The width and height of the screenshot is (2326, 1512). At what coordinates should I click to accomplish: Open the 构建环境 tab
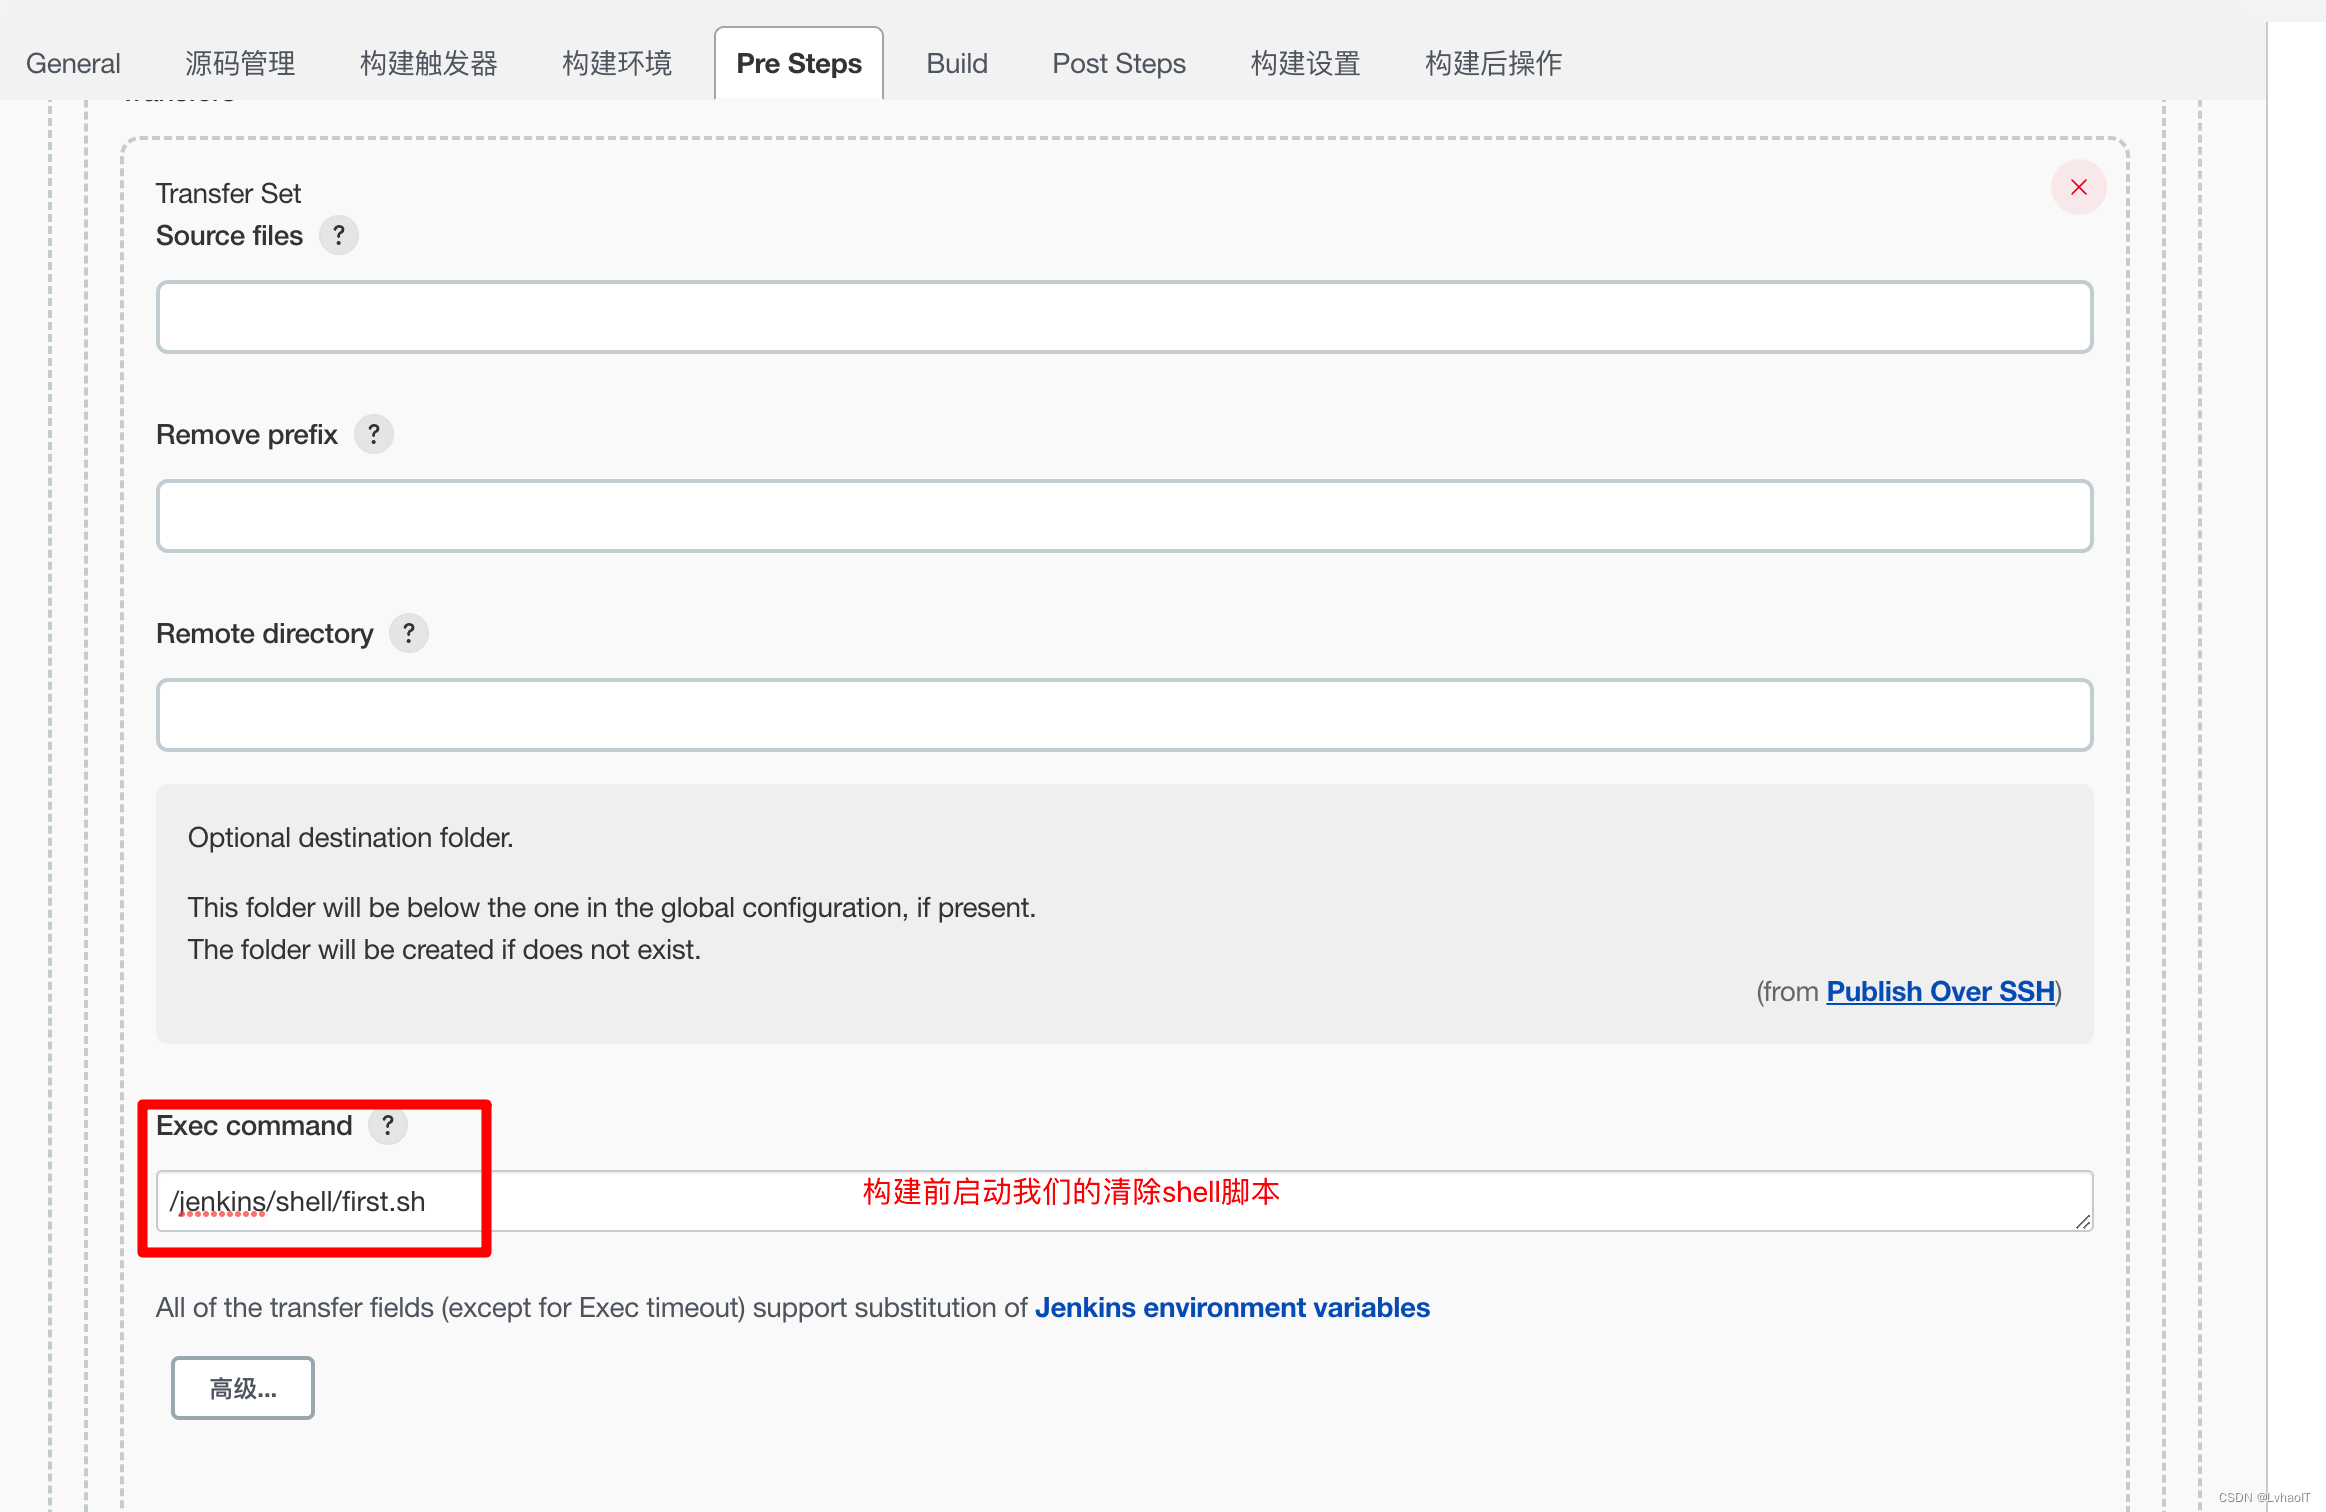[617, 63]
